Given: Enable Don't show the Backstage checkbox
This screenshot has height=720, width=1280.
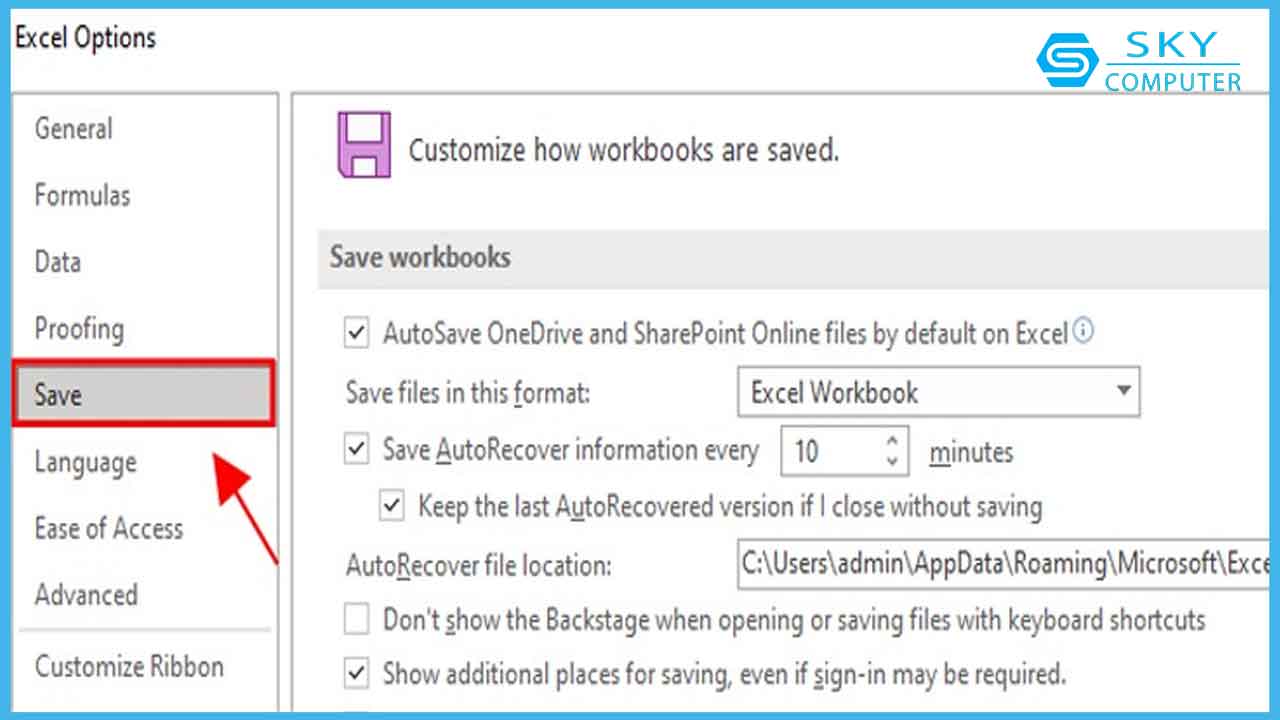Looking at the screenshot, I should [357, 620].
